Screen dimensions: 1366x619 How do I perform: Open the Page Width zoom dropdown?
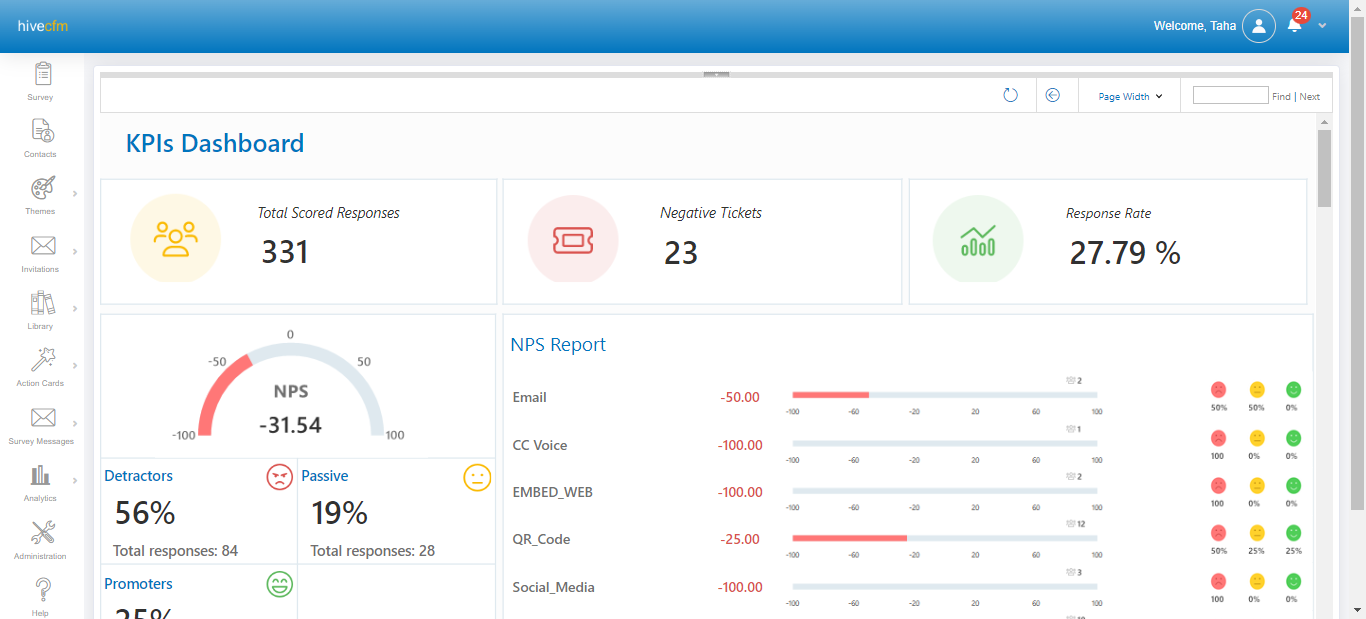point(1130,97)
